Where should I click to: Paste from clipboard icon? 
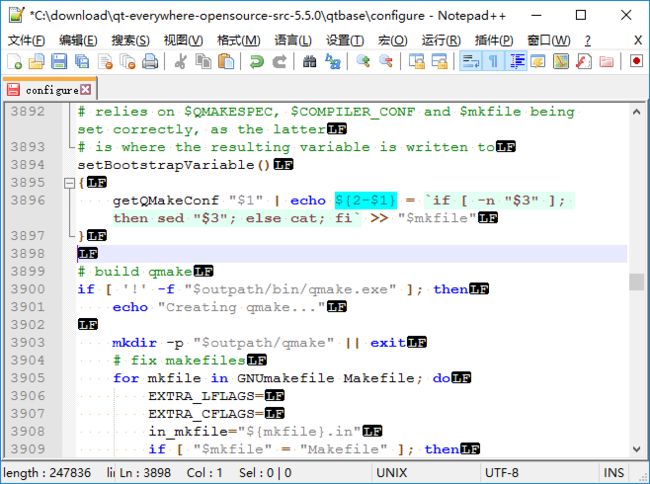[x=226, y=61]
